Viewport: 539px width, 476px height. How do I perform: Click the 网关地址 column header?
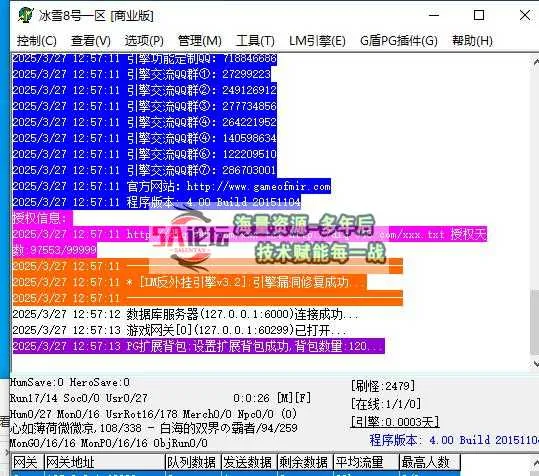104,462
